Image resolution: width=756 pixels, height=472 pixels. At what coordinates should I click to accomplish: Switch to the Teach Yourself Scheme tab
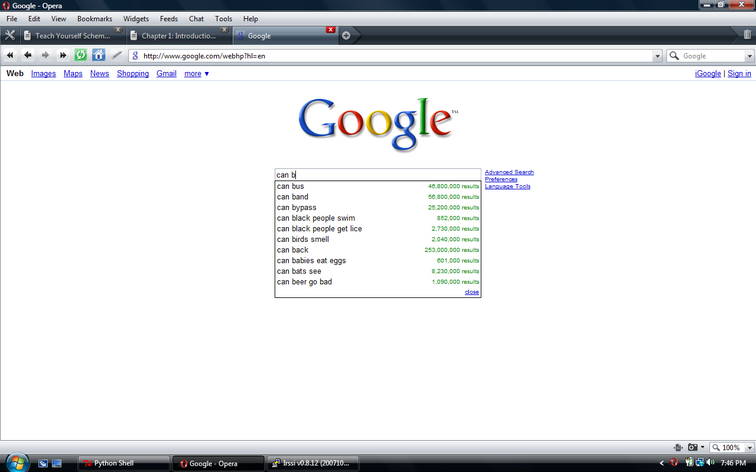[72, 36]
